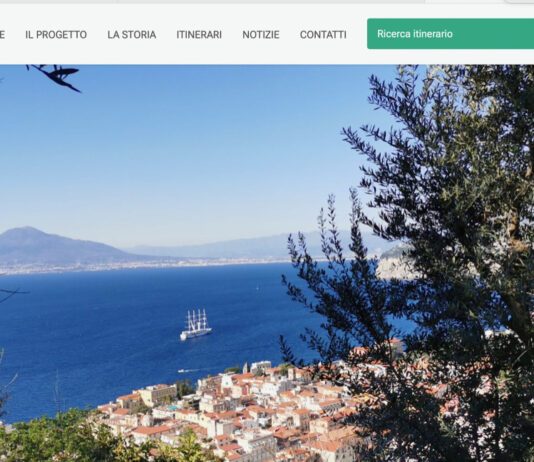
Task: Navigate to the CONTATTI page
Action: coord(323,35)
